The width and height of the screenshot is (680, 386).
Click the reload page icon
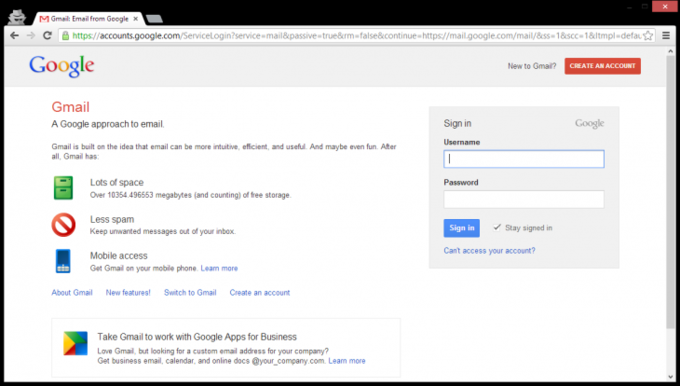pos(47,36)
